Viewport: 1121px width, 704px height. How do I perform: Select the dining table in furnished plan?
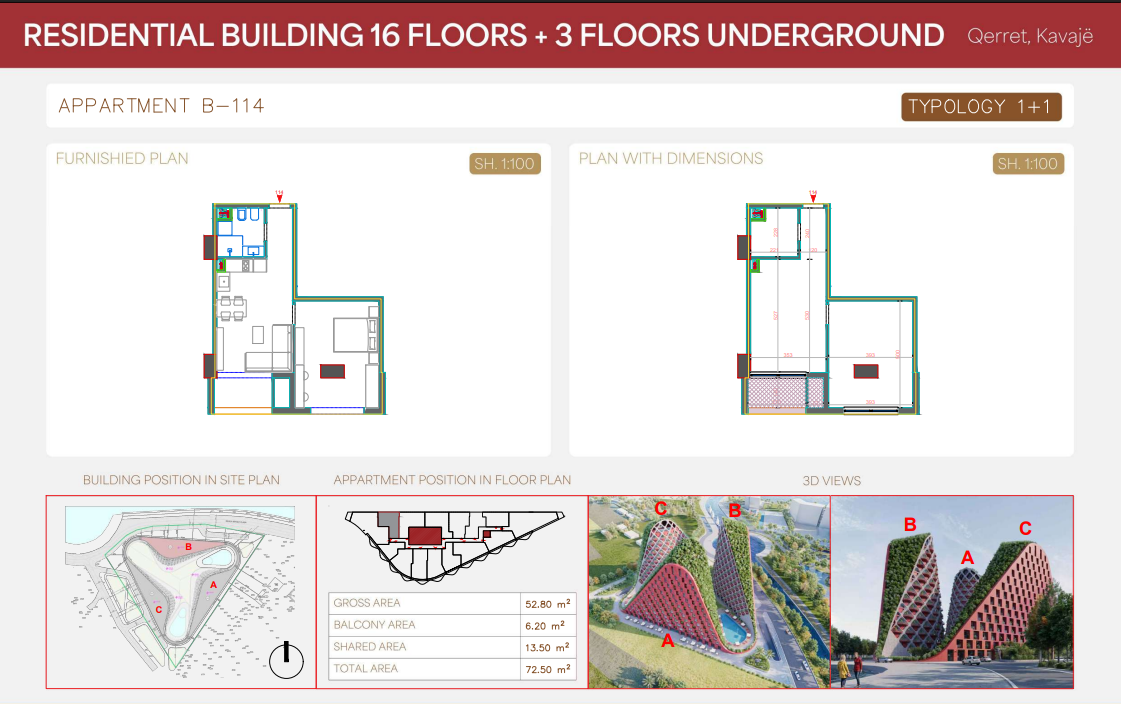(233, 308)
